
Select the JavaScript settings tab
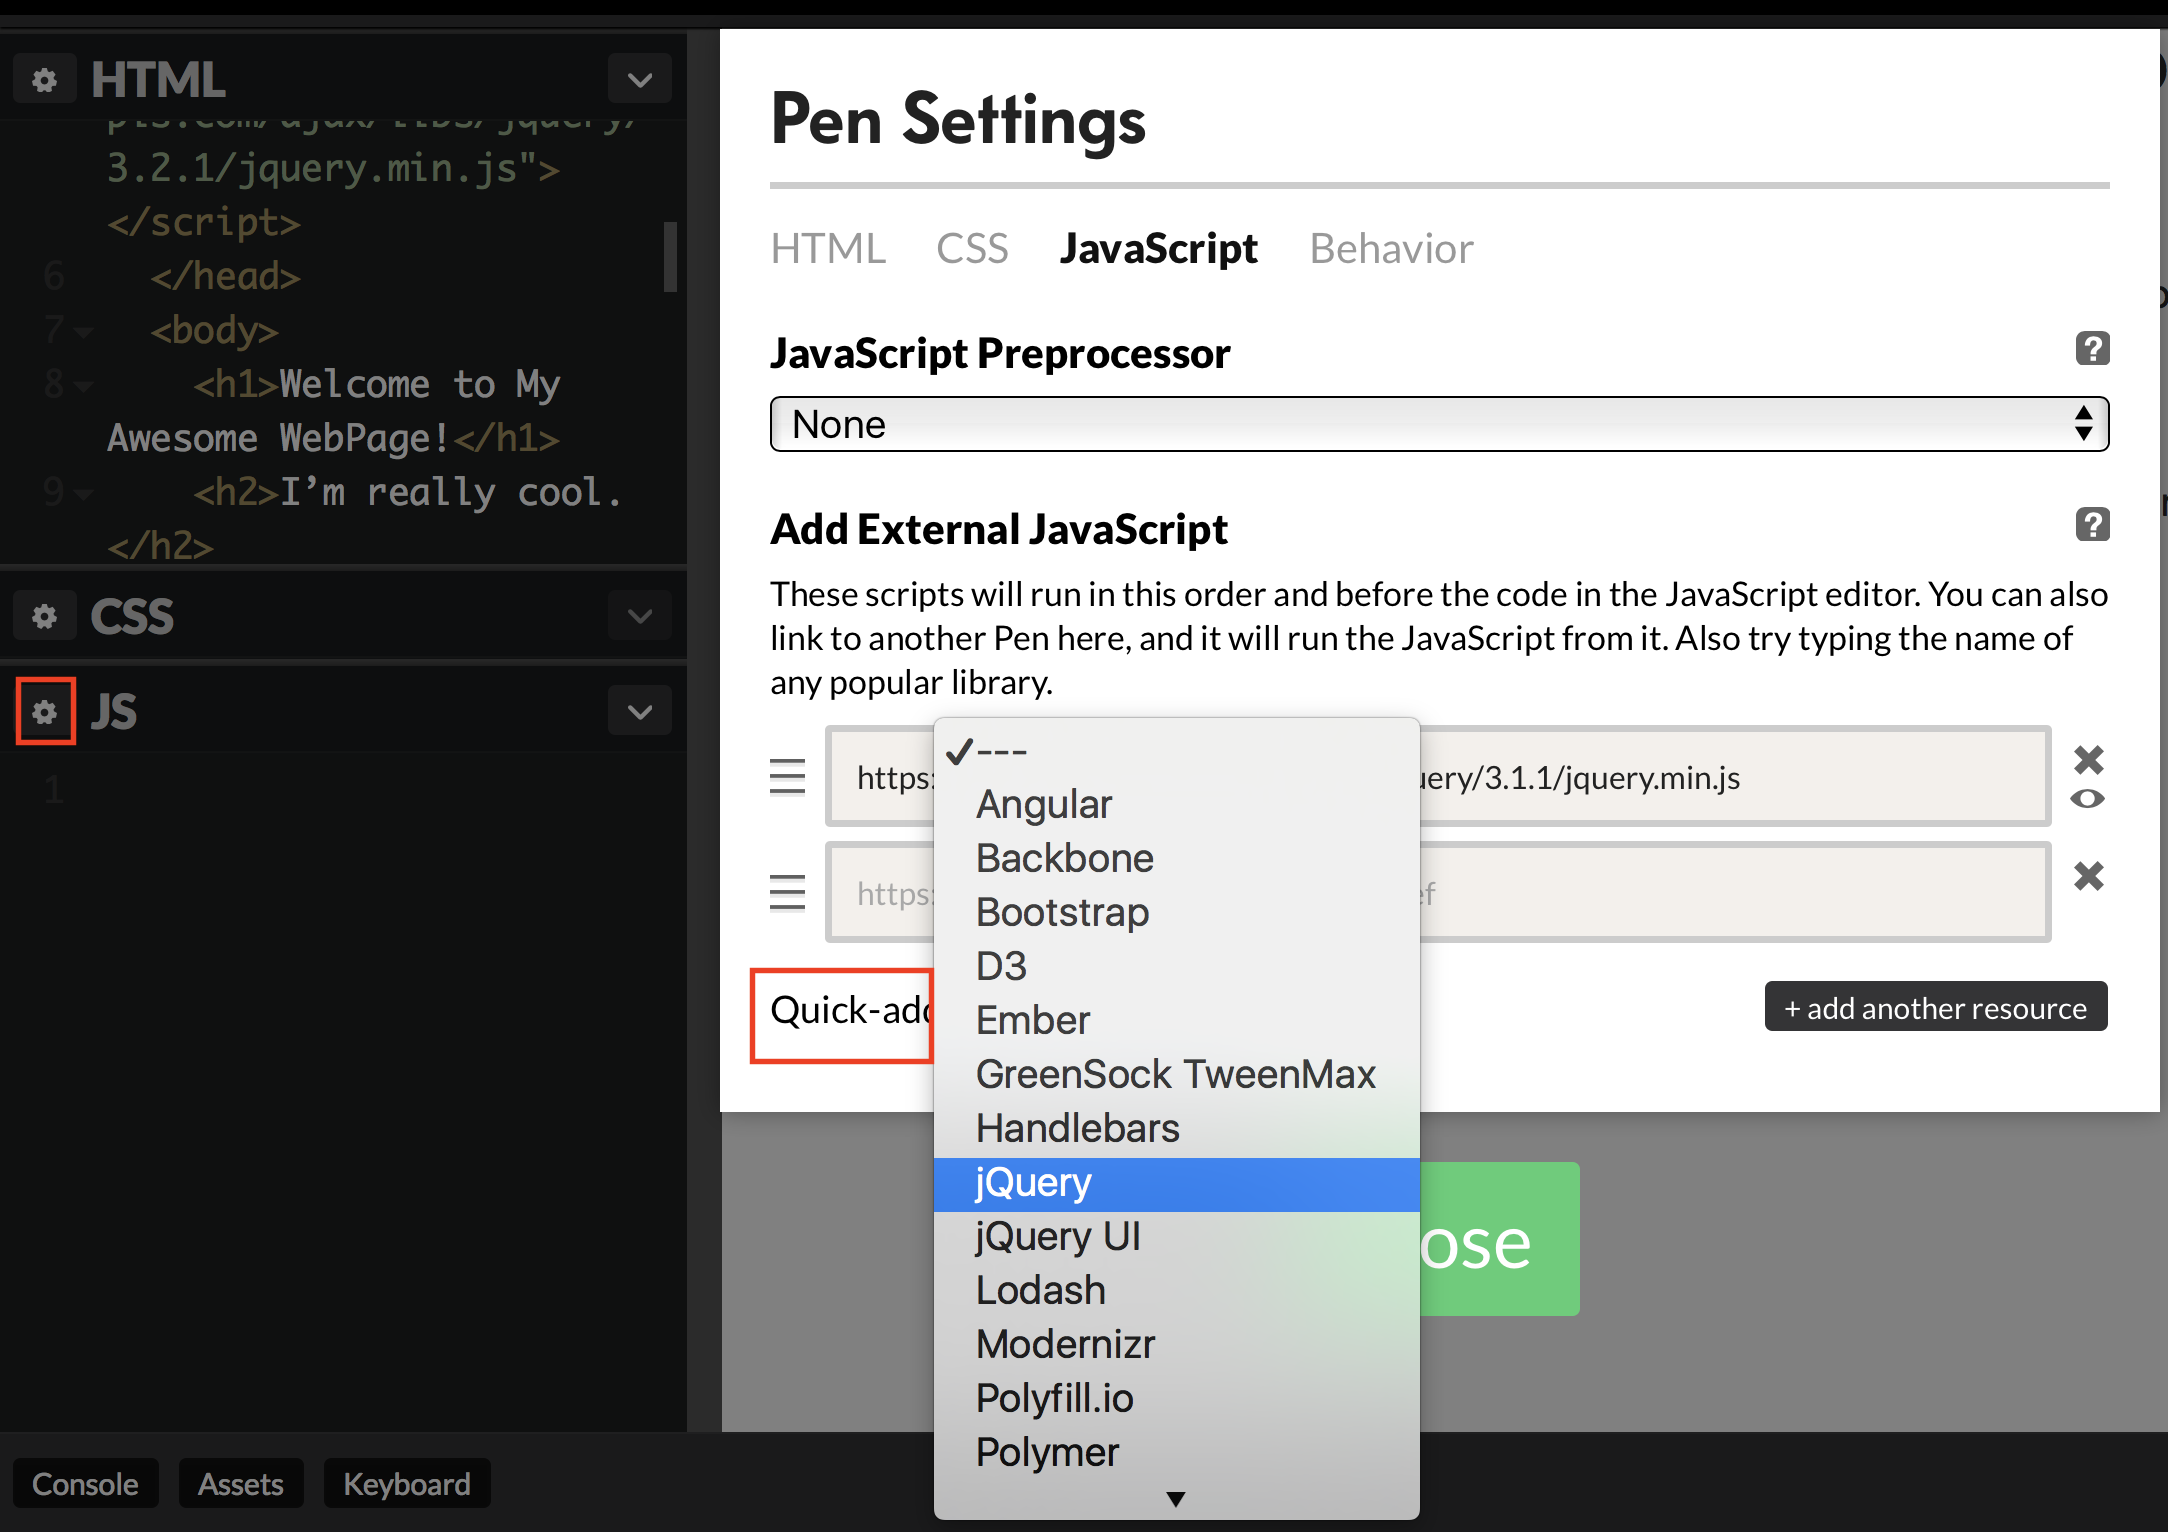tap(1158, 248)
